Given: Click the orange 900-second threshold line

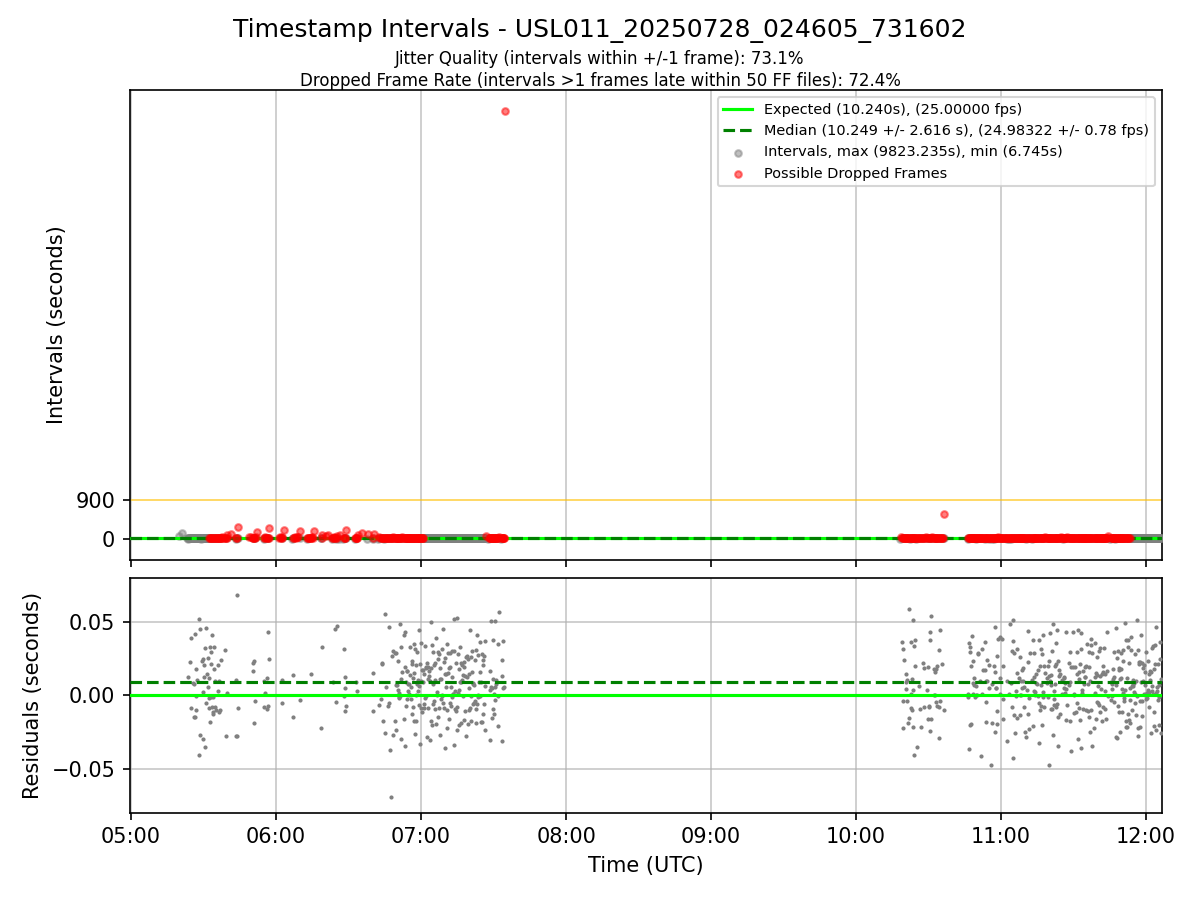Looking at the screenshot, I should coord(645,500).
